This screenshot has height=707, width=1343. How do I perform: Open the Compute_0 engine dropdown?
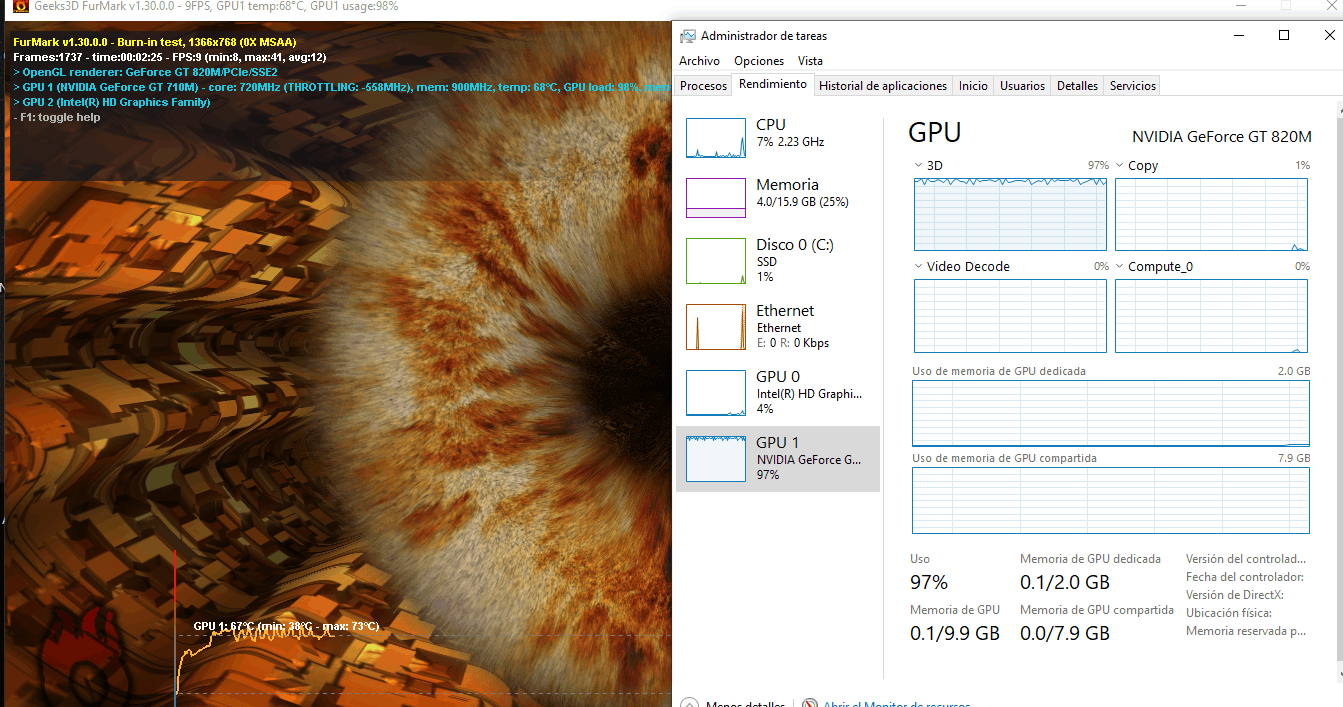click(1120, 266)
